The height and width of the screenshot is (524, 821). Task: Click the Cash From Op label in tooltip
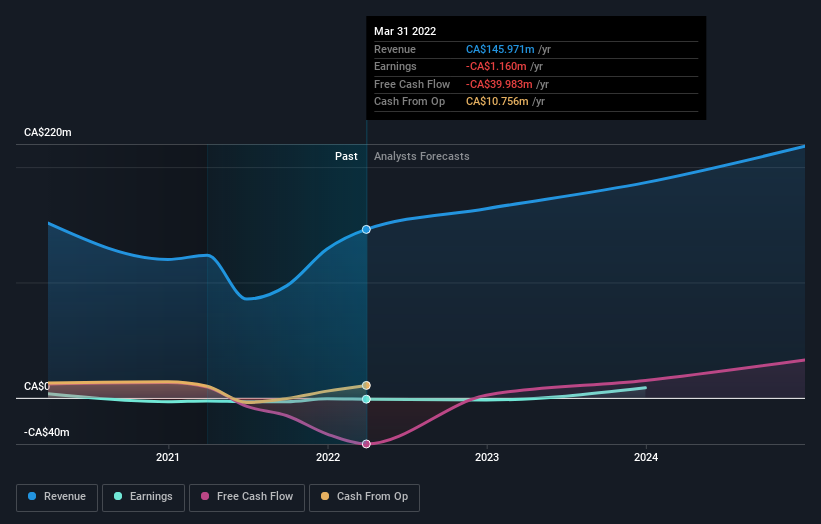coord(409,102)
